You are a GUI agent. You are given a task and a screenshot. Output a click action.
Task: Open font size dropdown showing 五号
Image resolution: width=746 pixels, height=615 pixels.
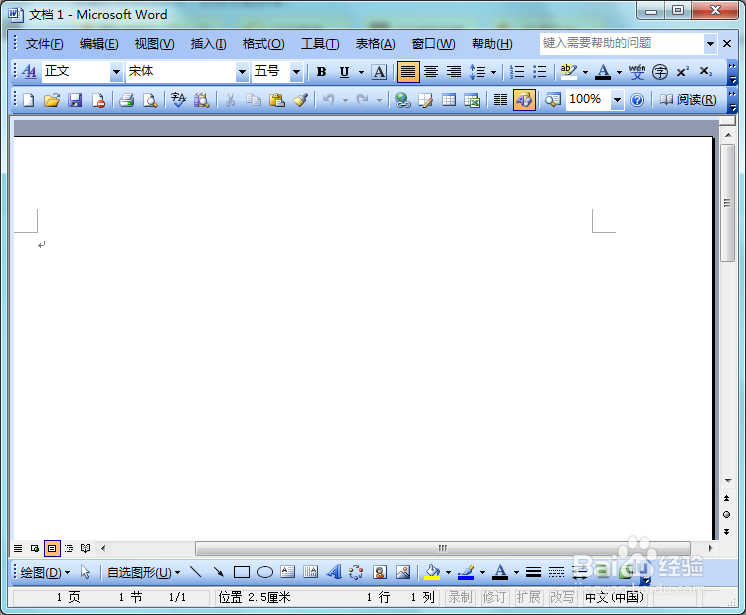click(296, 72)
